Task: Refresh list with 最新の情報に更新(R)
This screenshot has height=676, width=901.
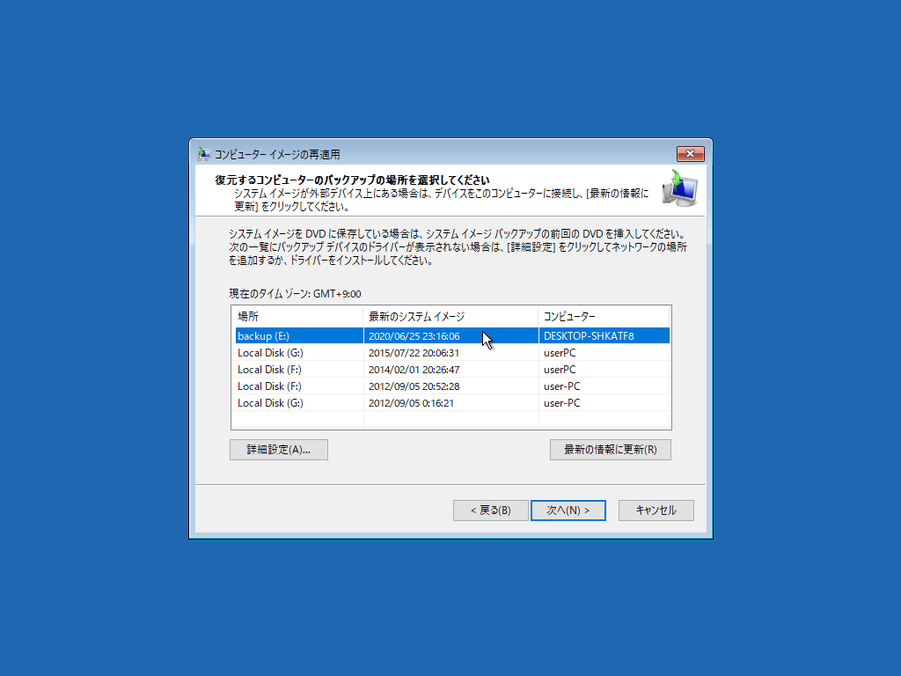Action: pos(610,450)
